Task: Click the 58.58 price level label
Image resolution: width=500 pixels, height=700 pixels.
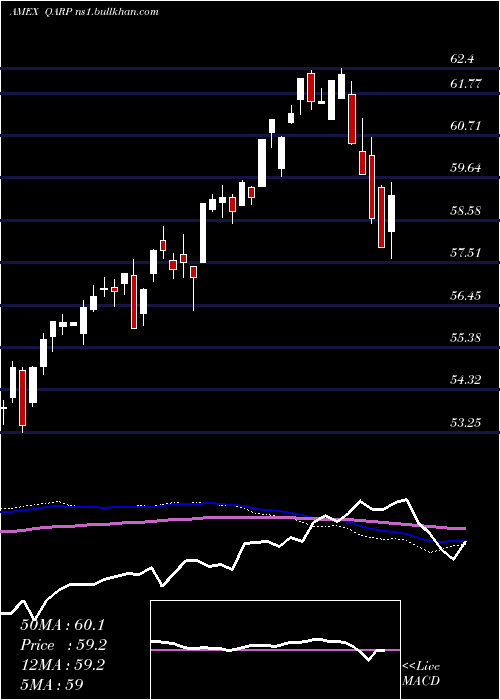Action: [x=466, y=211]
